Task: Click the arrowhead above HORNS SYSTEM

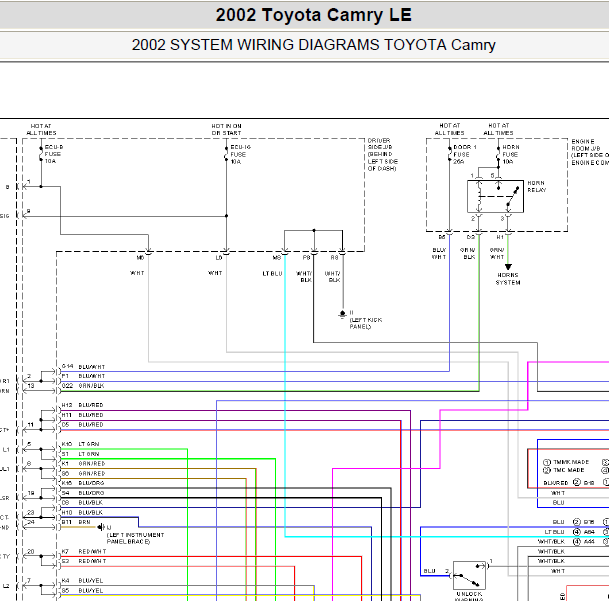Action: point(508,267)
